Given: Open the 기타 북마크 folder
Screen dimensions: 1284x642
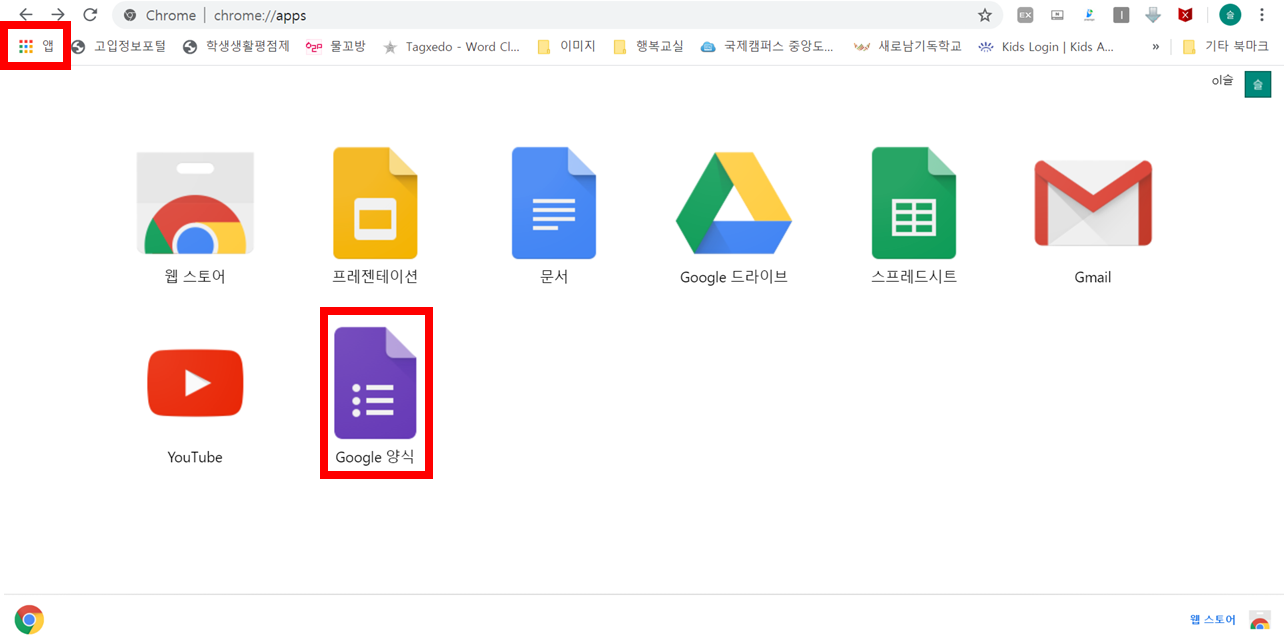Looking at the screenshot, I should point(1225,46).
